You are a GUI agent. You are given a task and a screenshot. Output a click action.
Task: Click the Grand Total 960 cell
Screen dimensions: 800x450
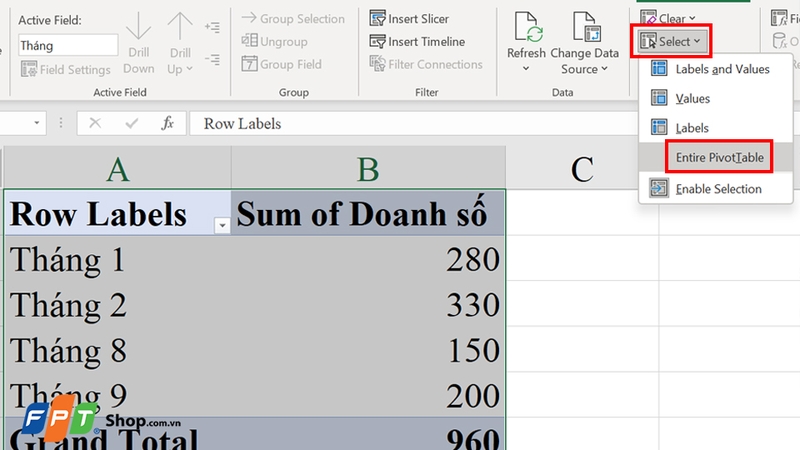coord(368,435)
